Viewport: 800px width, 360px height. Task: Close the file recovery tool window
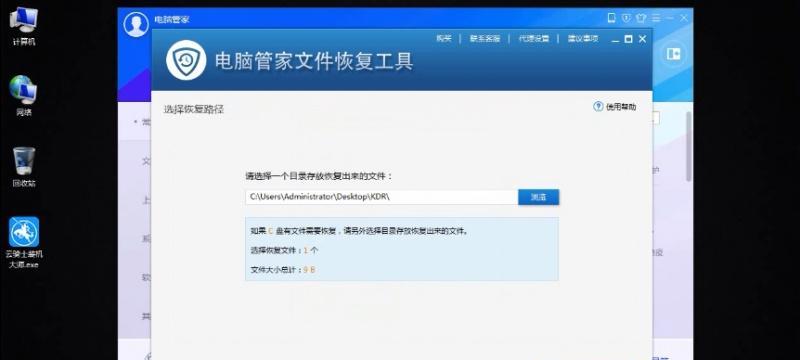coord(642,39)
